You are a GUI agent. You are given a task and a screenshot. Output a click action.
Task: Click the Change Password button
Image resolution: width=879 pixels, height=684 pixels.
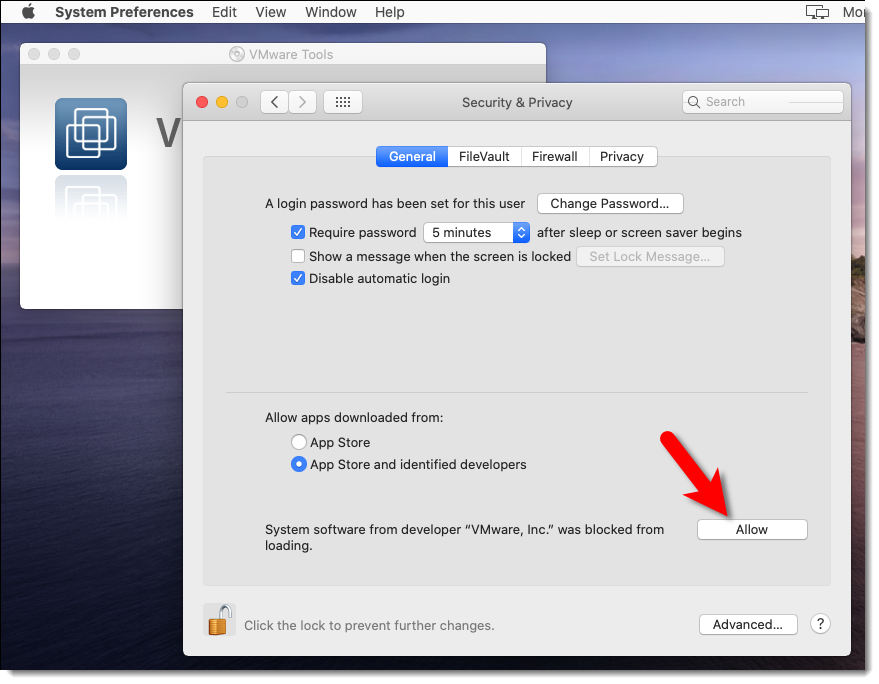(x=610, y=204)
